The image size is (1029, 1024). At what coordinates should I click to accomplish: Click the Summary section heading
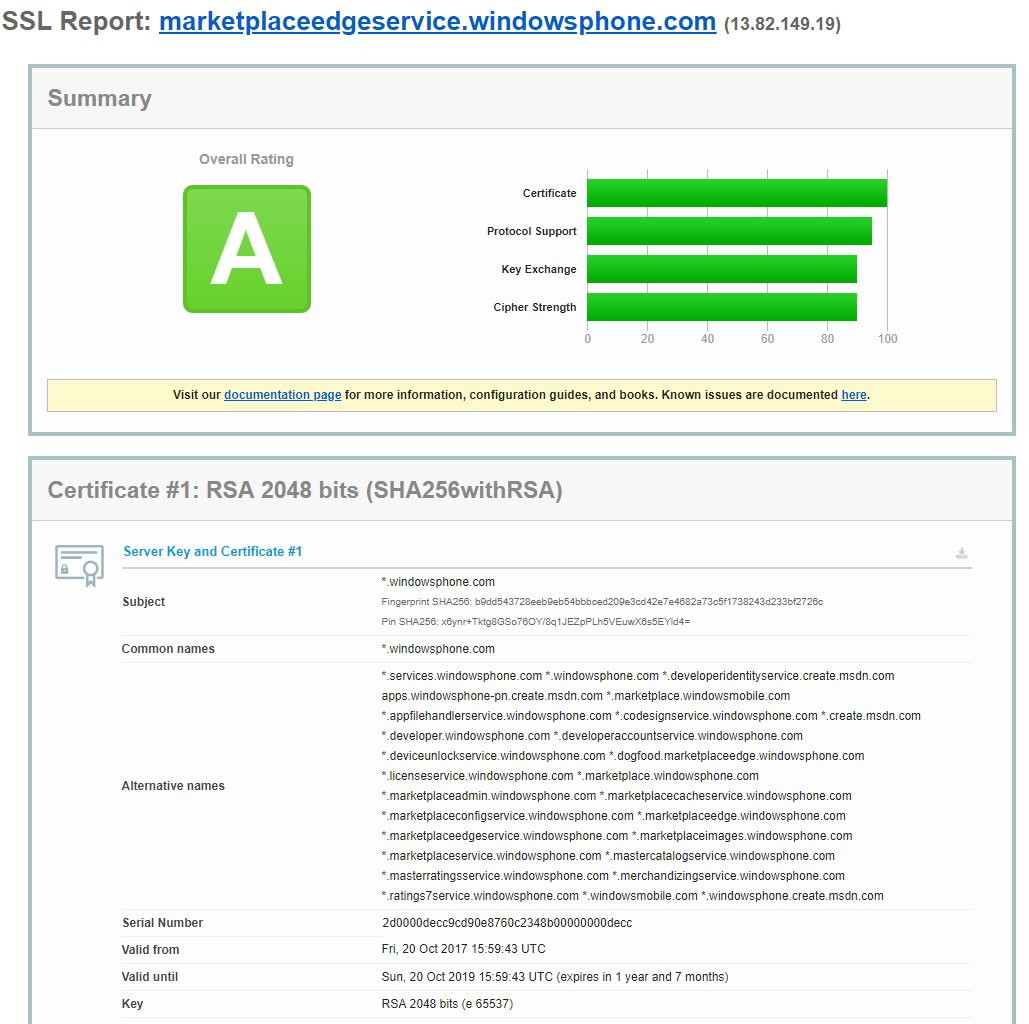click(100, 98)
